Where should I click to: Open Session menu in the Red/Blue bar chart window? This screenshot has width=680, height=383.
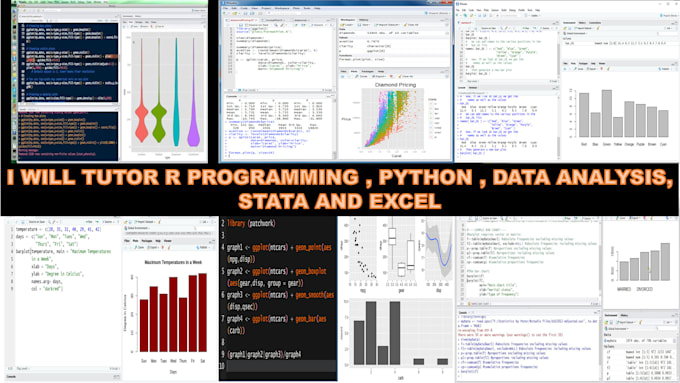495,10
